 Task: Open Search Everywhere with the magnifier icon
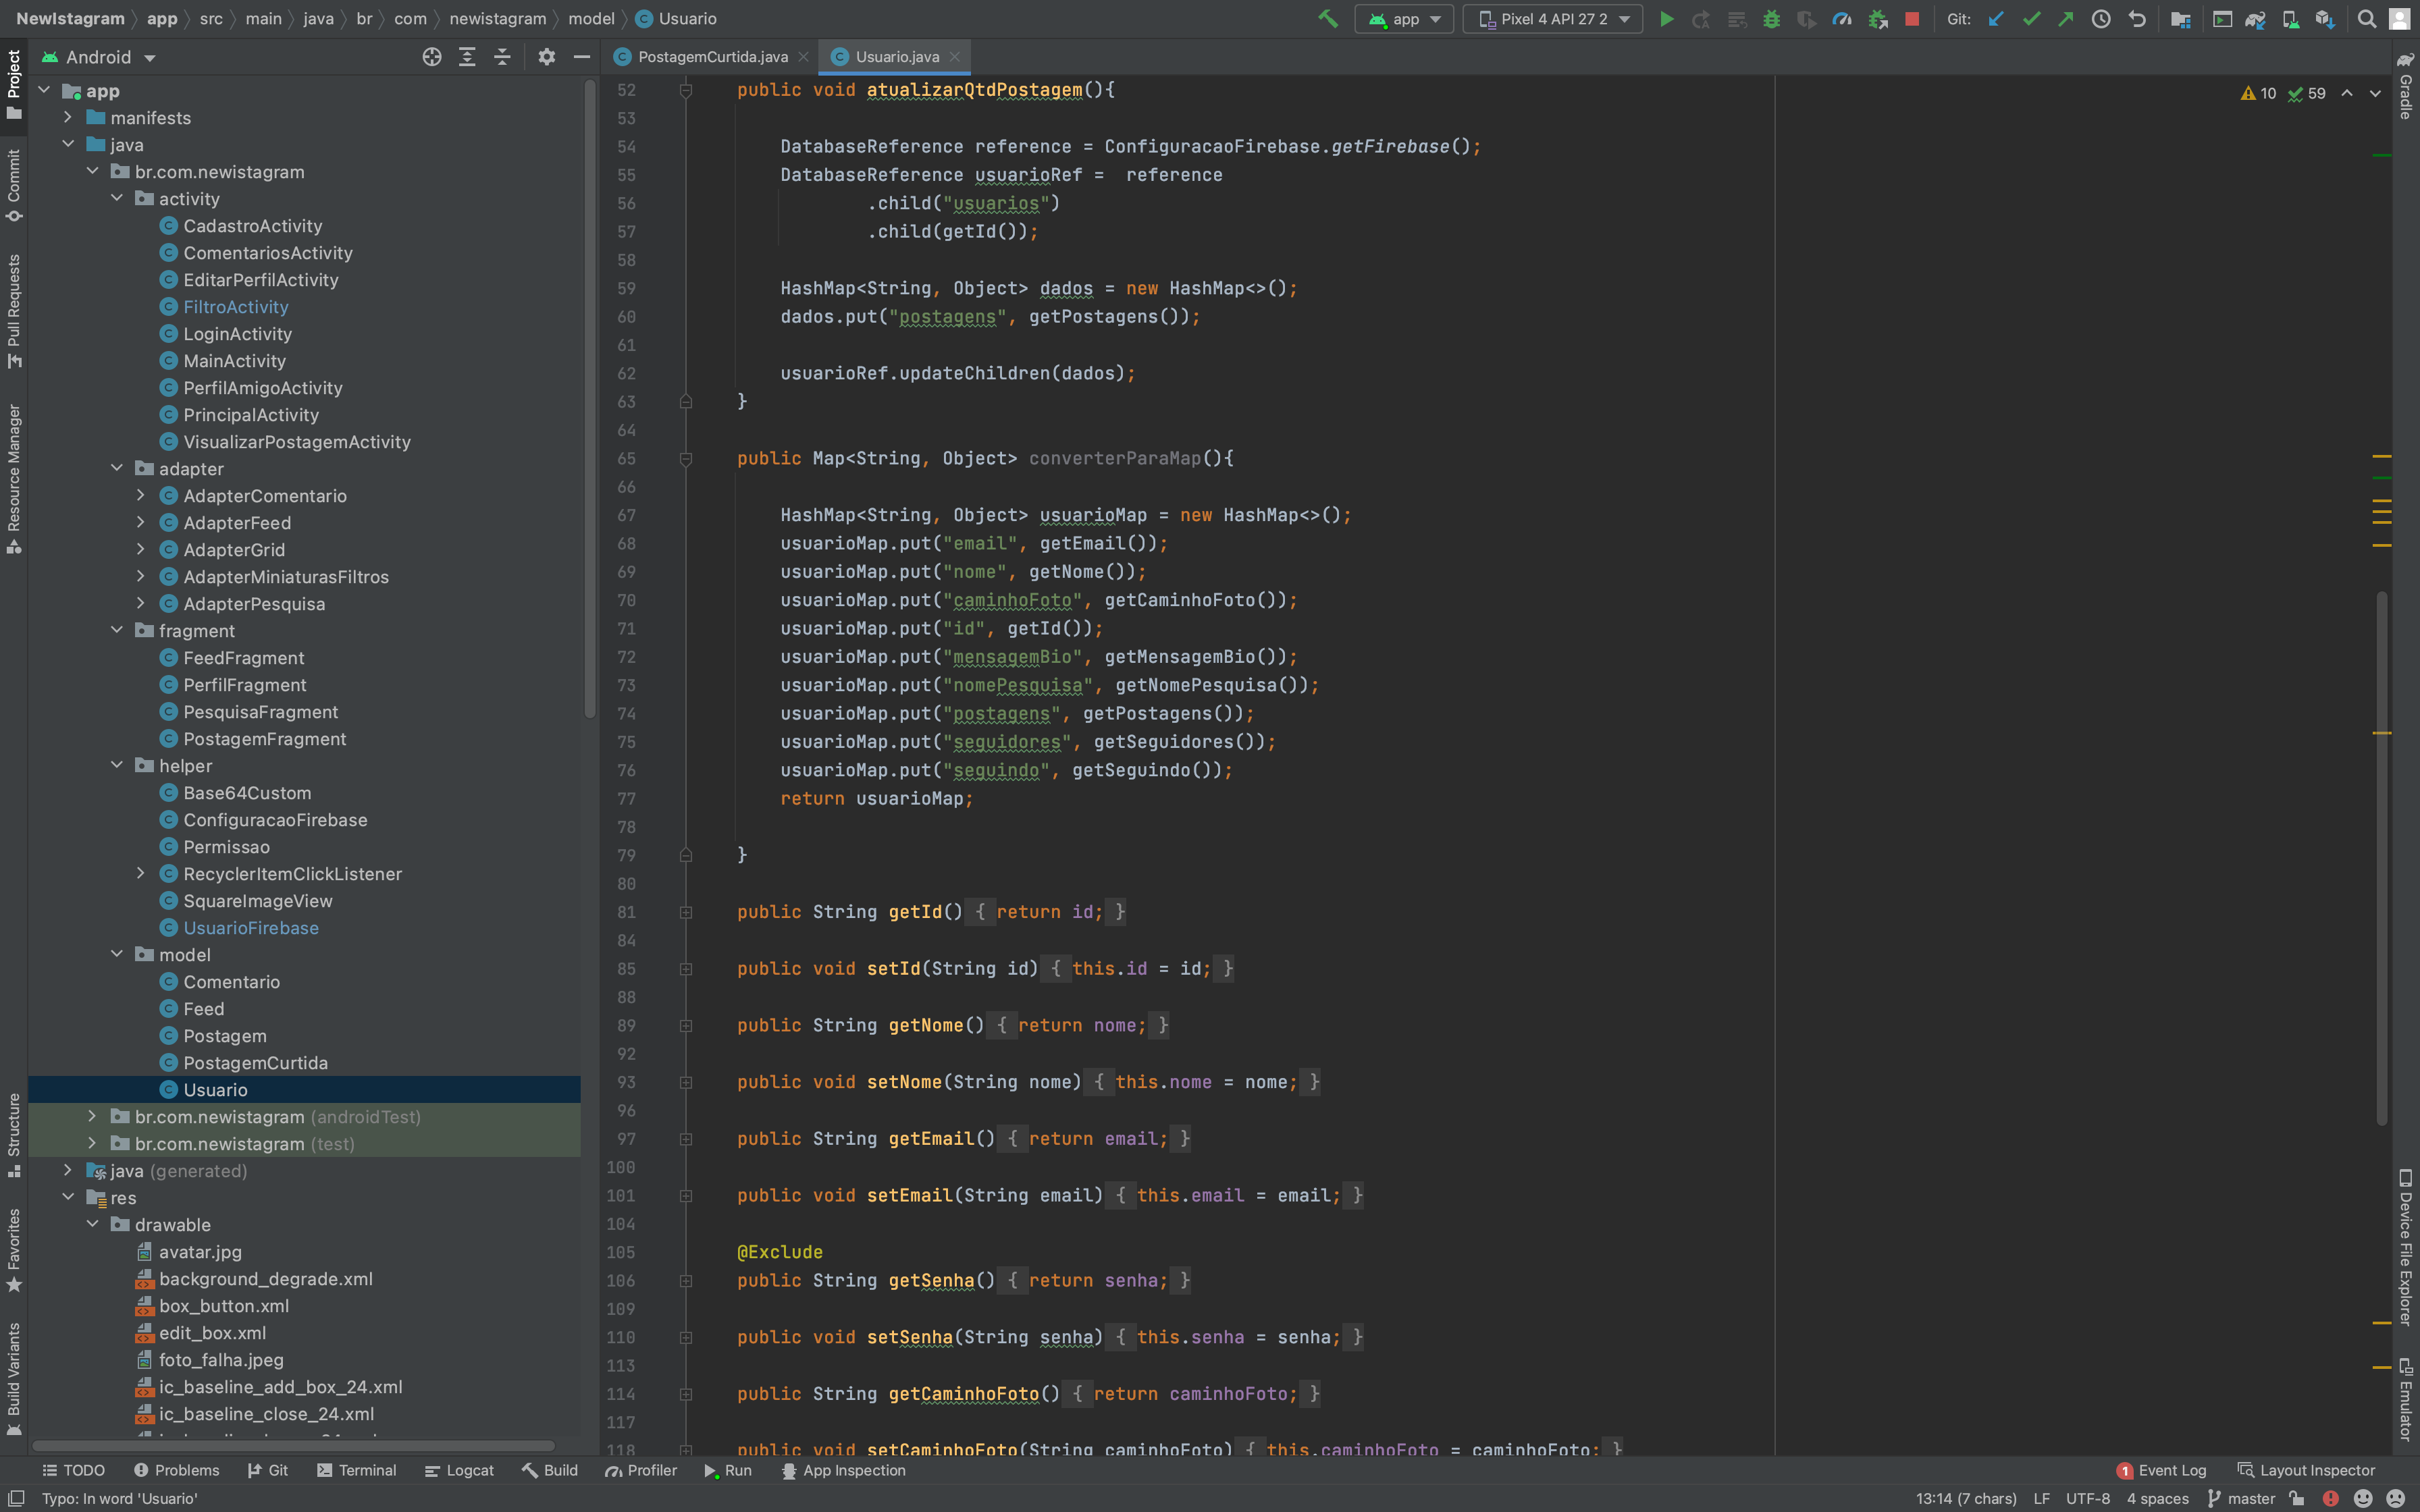pyautogui.click(x=2366, y=19)
